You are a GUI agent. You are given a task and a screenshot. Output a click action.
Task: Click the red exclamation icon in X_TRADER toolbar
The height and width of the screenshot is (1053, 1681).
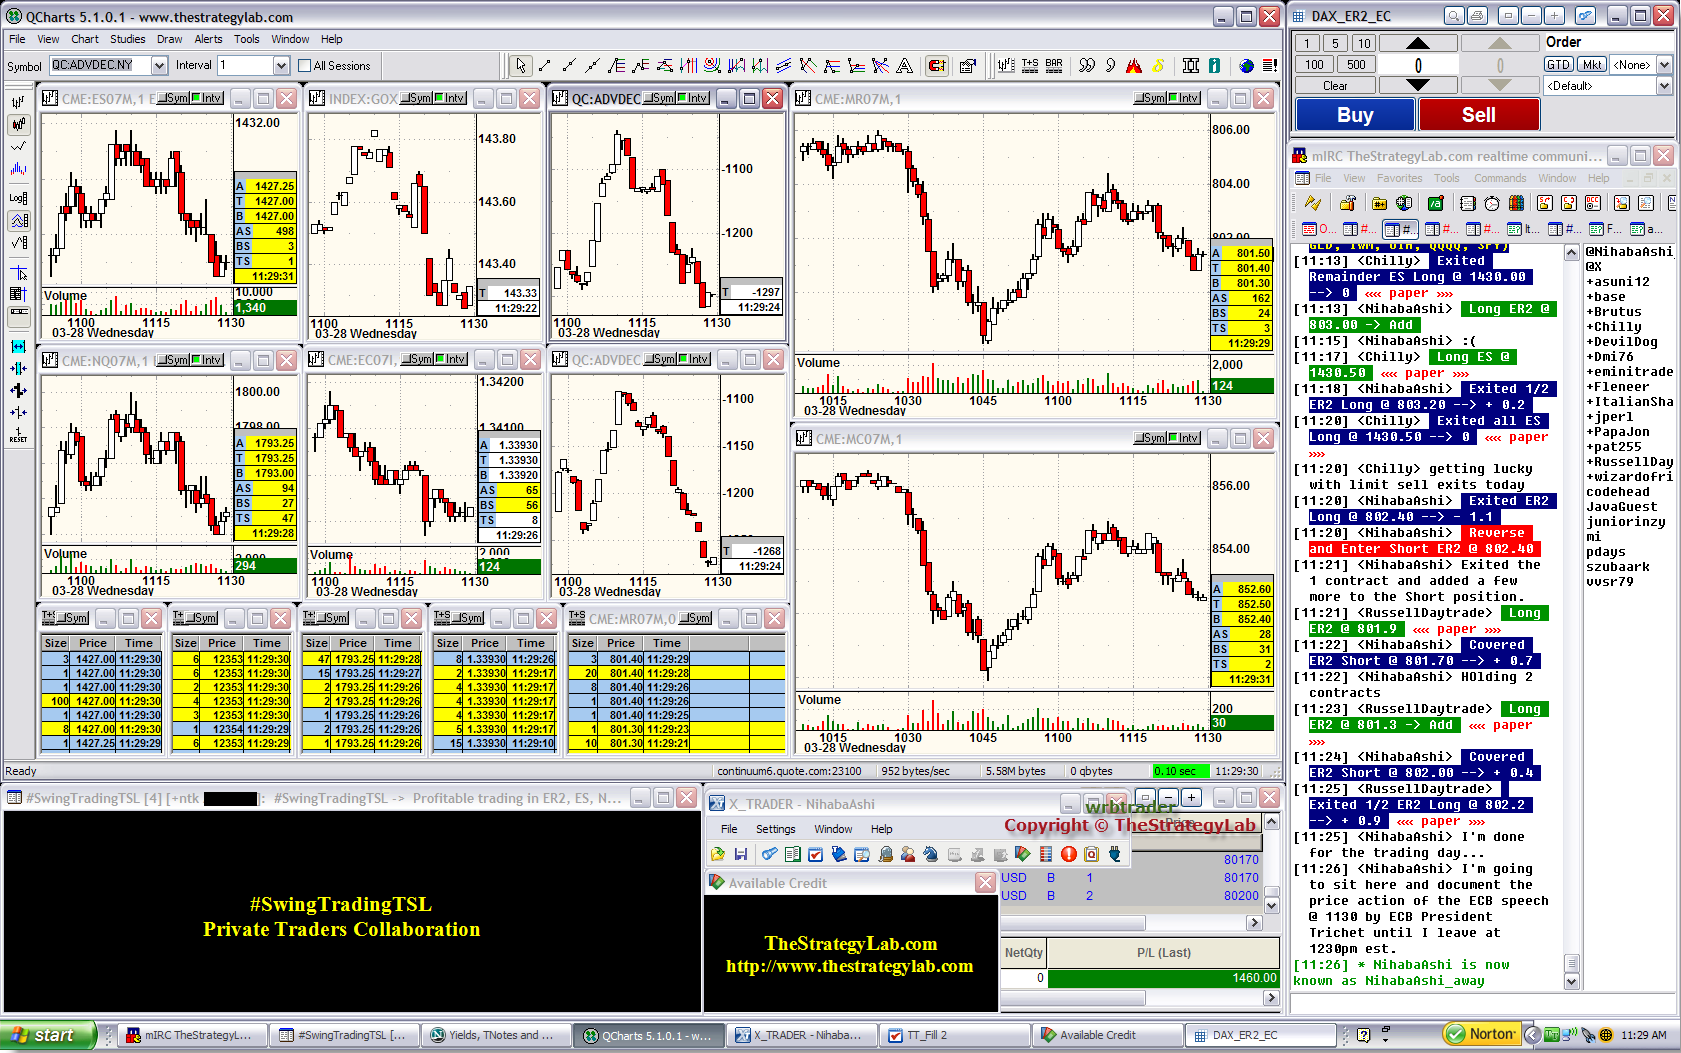pyautogui.click(x=1069, y=854)
